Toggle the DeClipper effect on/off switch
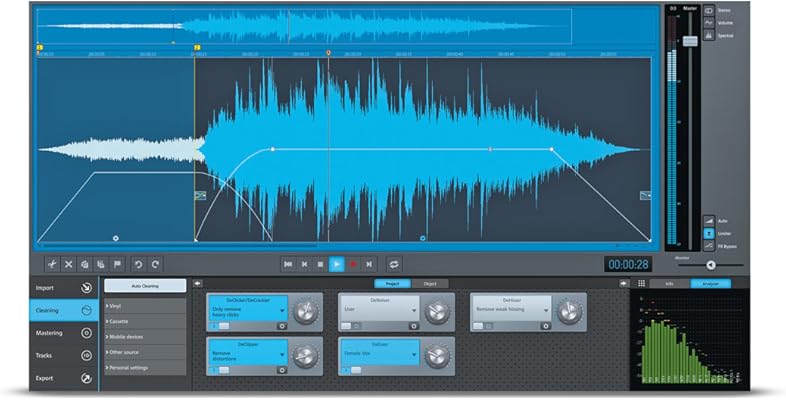Screen dimensions: 786x400 [223, 369]
